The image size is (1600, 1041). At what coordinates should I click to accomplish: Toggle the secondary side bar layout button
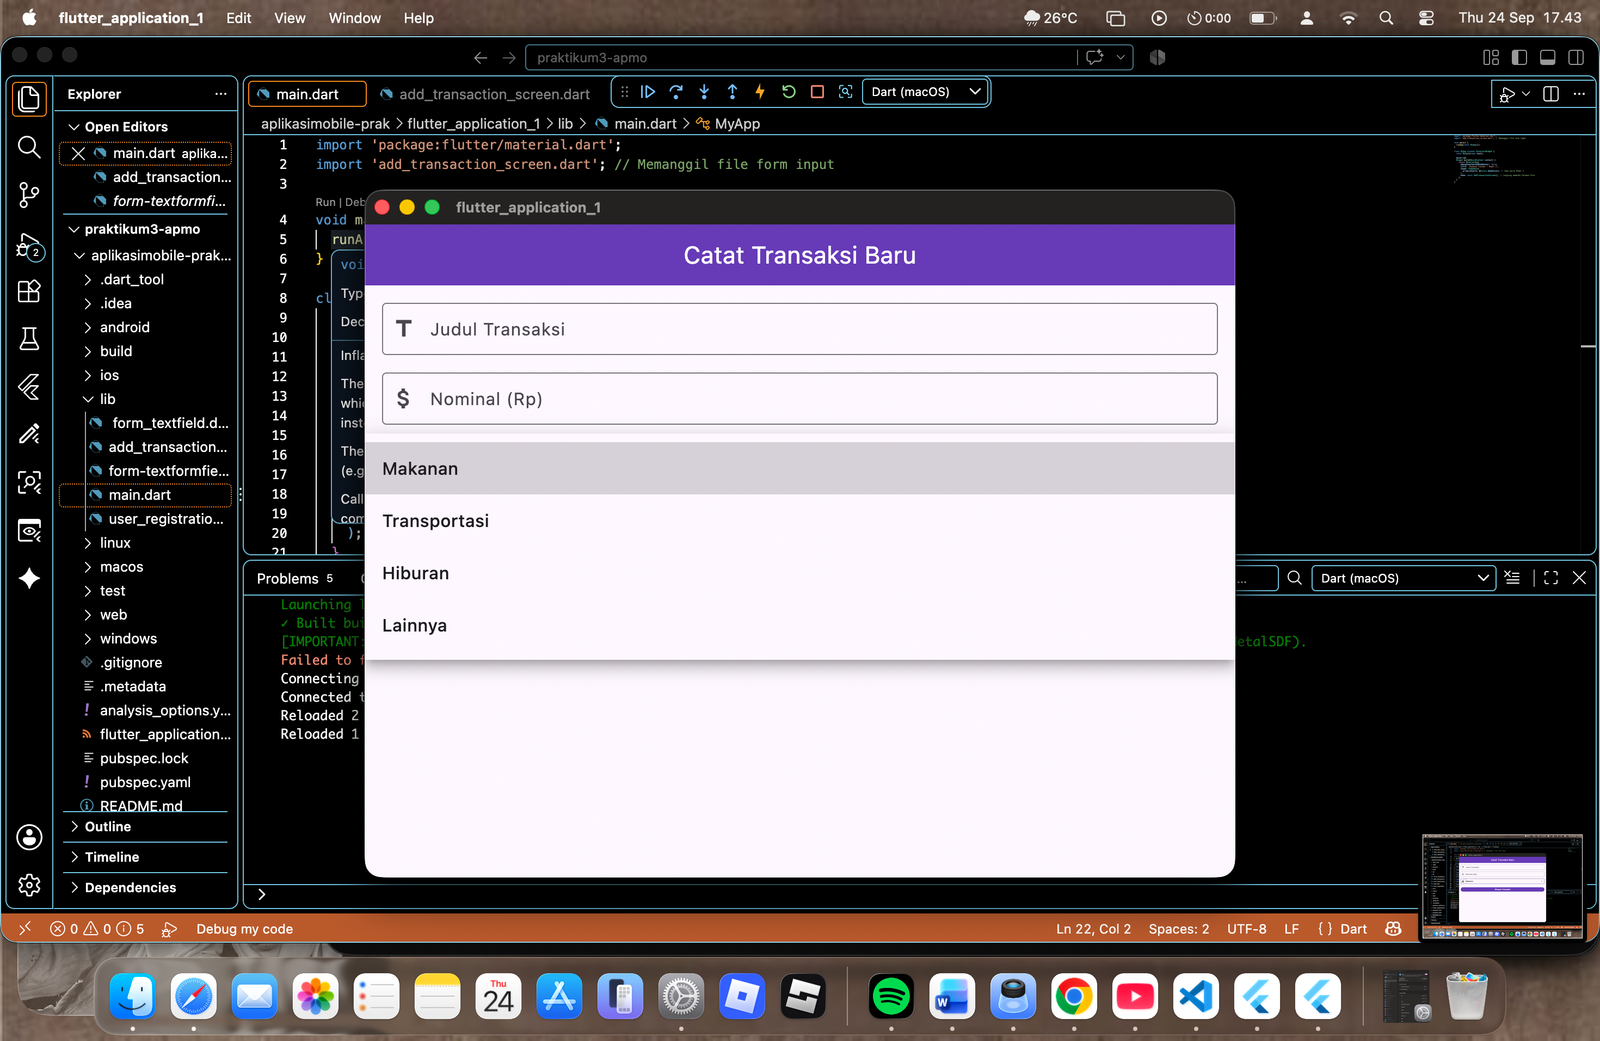click(x=1576, y=58)
